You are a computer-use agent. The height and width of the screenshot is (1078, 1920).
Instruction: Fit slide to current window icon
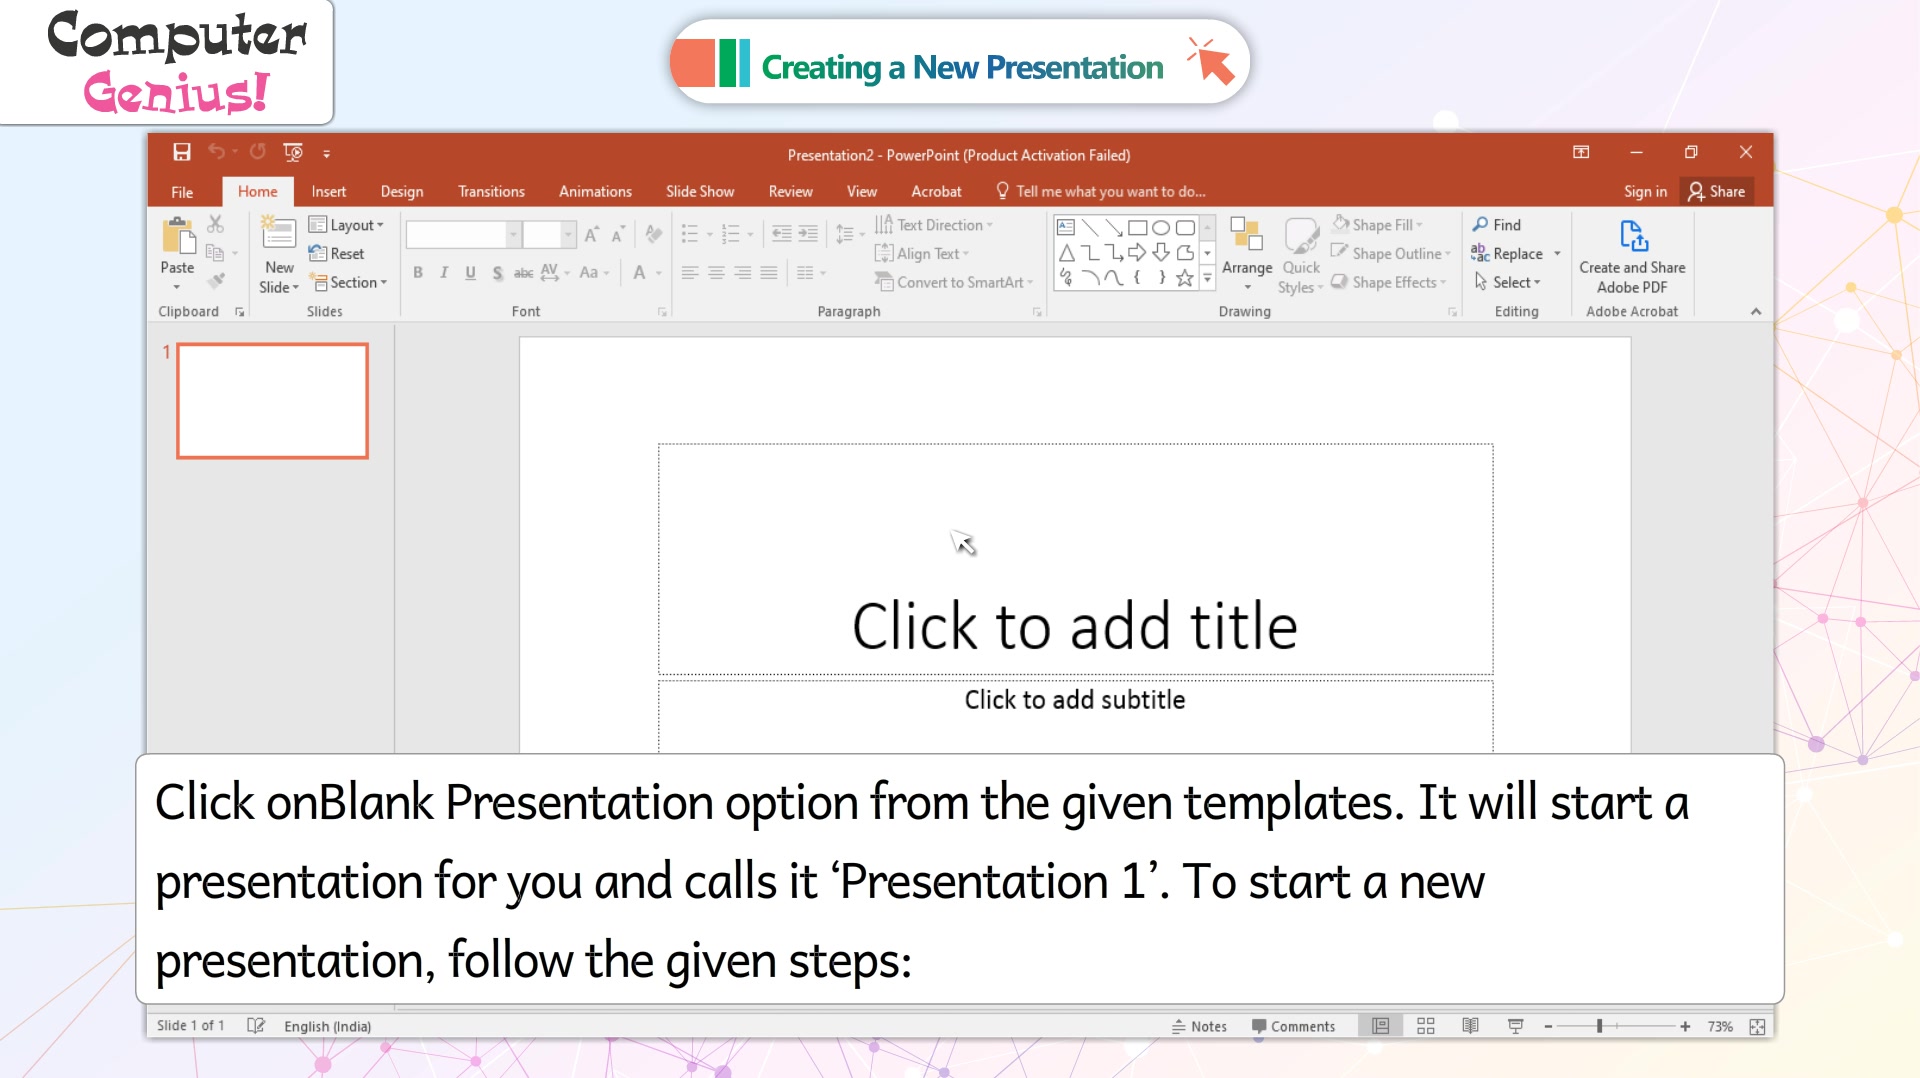(1757, 1027)
